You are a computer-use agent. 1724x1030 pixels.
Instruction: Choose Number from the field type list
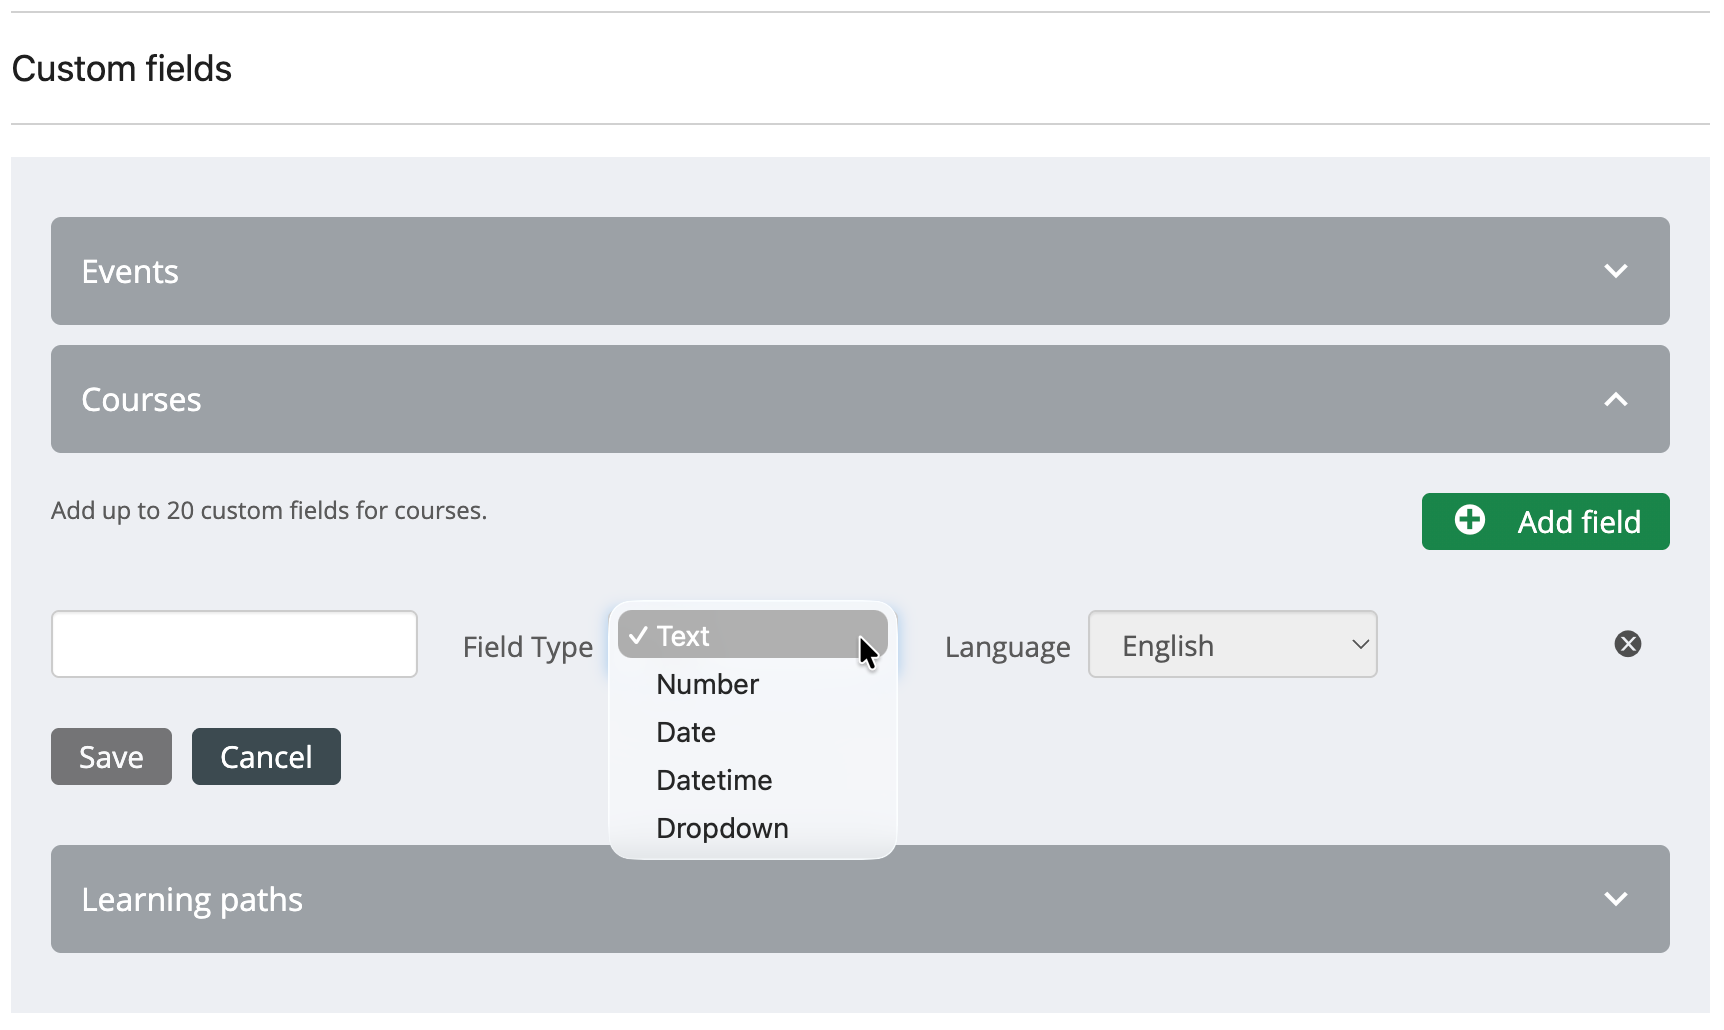click(707, 685)
